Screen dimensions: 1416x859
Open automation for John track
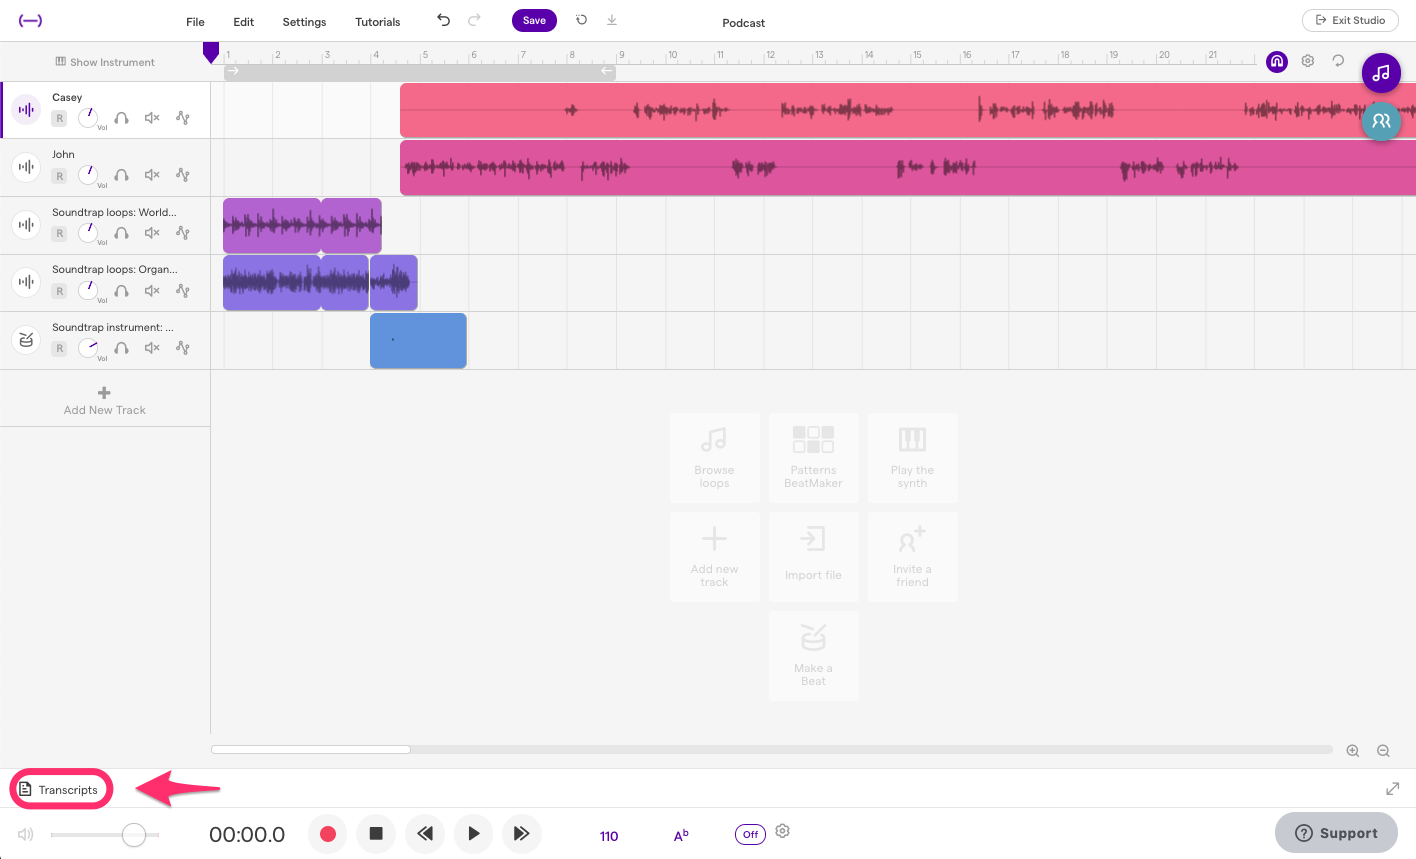[183, 175]
